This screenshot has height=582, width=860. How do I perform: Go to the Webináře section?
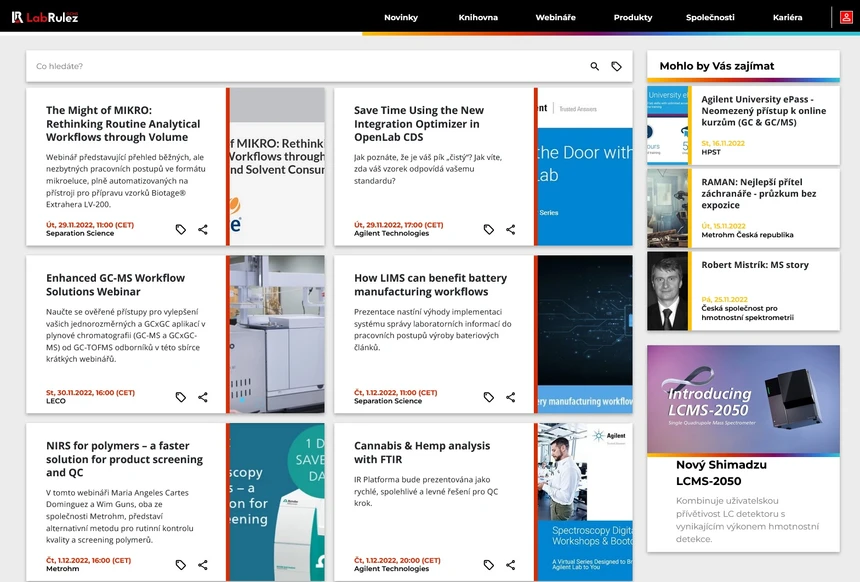tap(555, 17)
